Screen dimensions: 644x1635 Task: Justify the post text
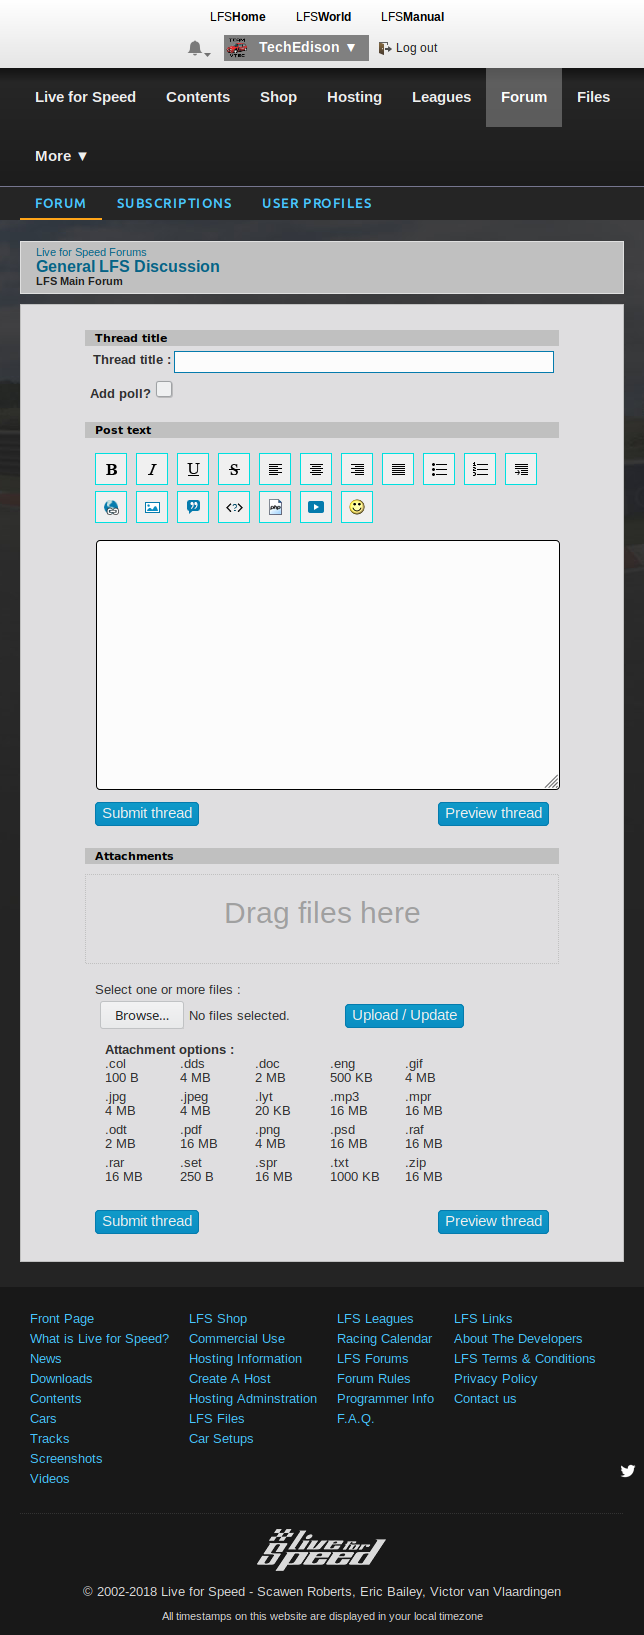point(398,469)
